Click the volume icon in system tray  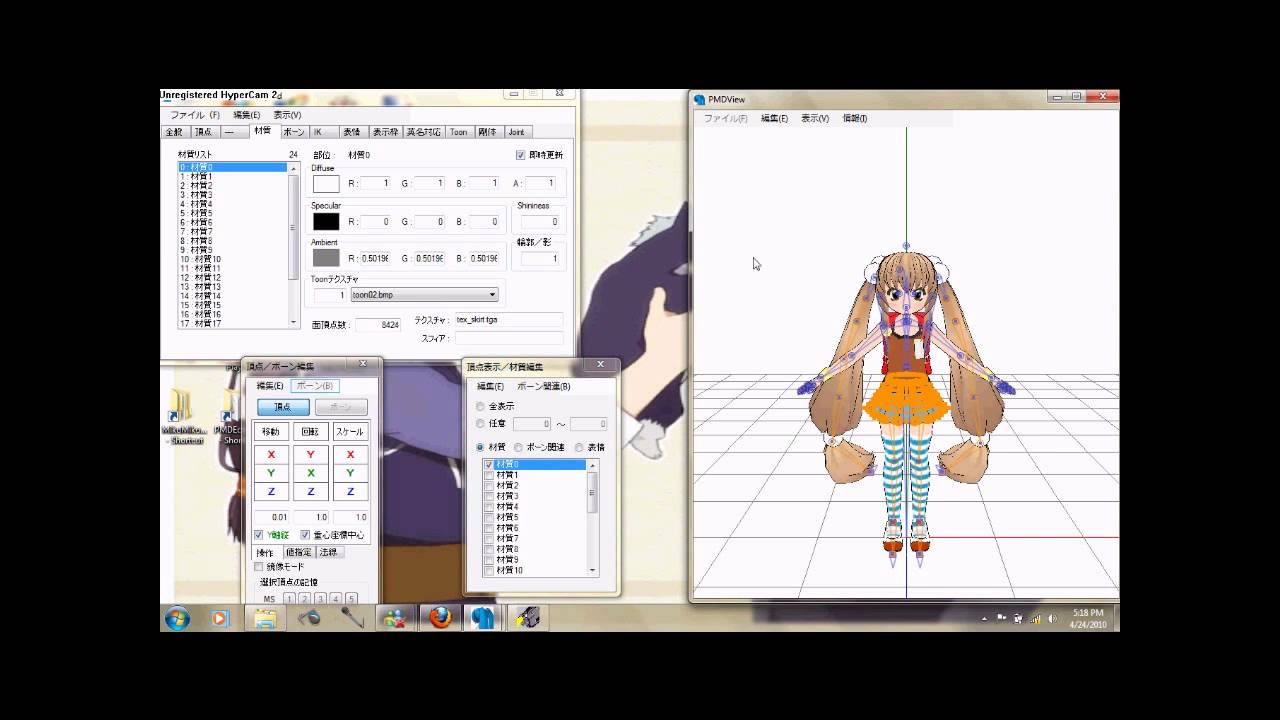pos(1052,619)
